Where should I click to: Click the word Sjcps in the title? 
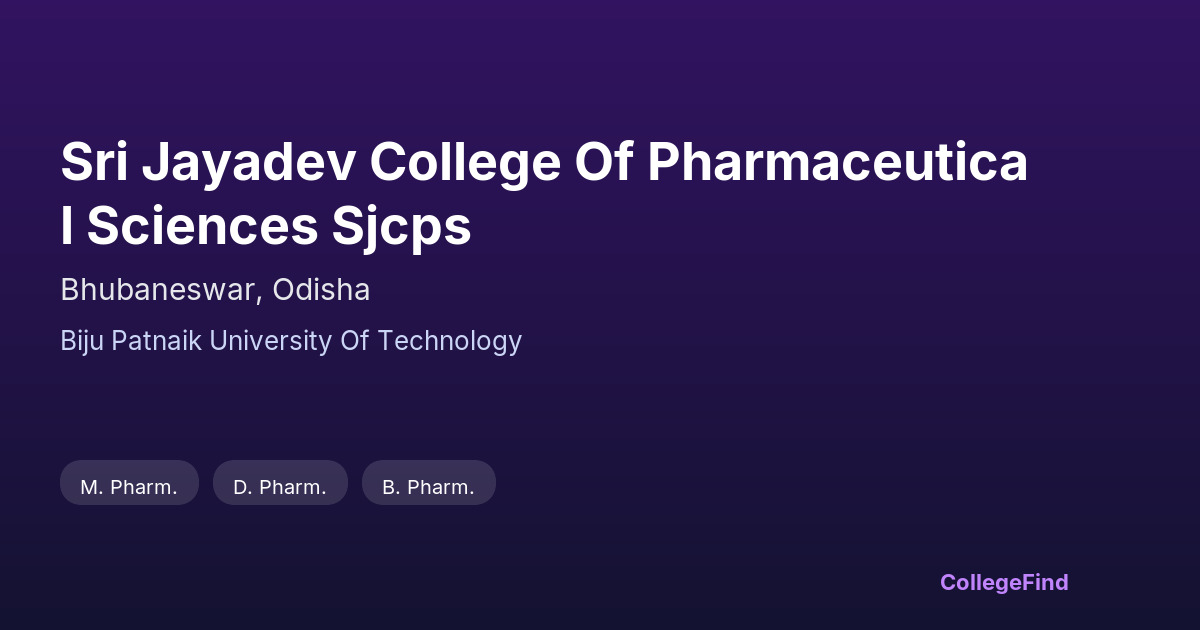(402, 228)
